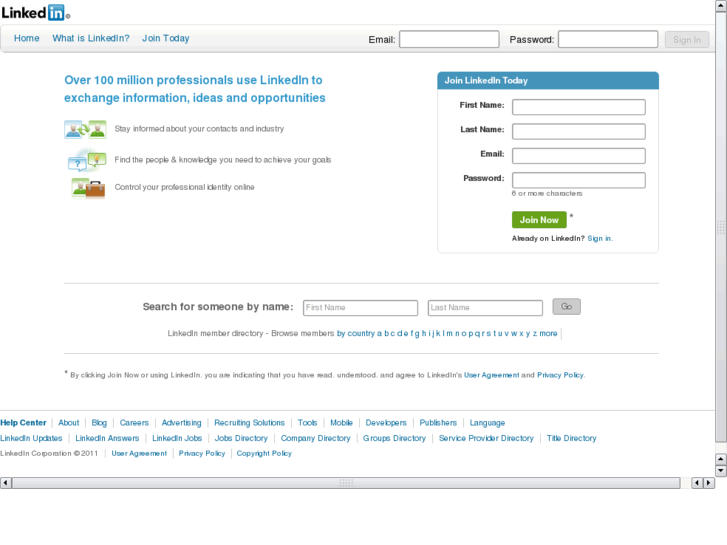Open directory letter 'z' link
727x545 pixels.
pos(535,333)
